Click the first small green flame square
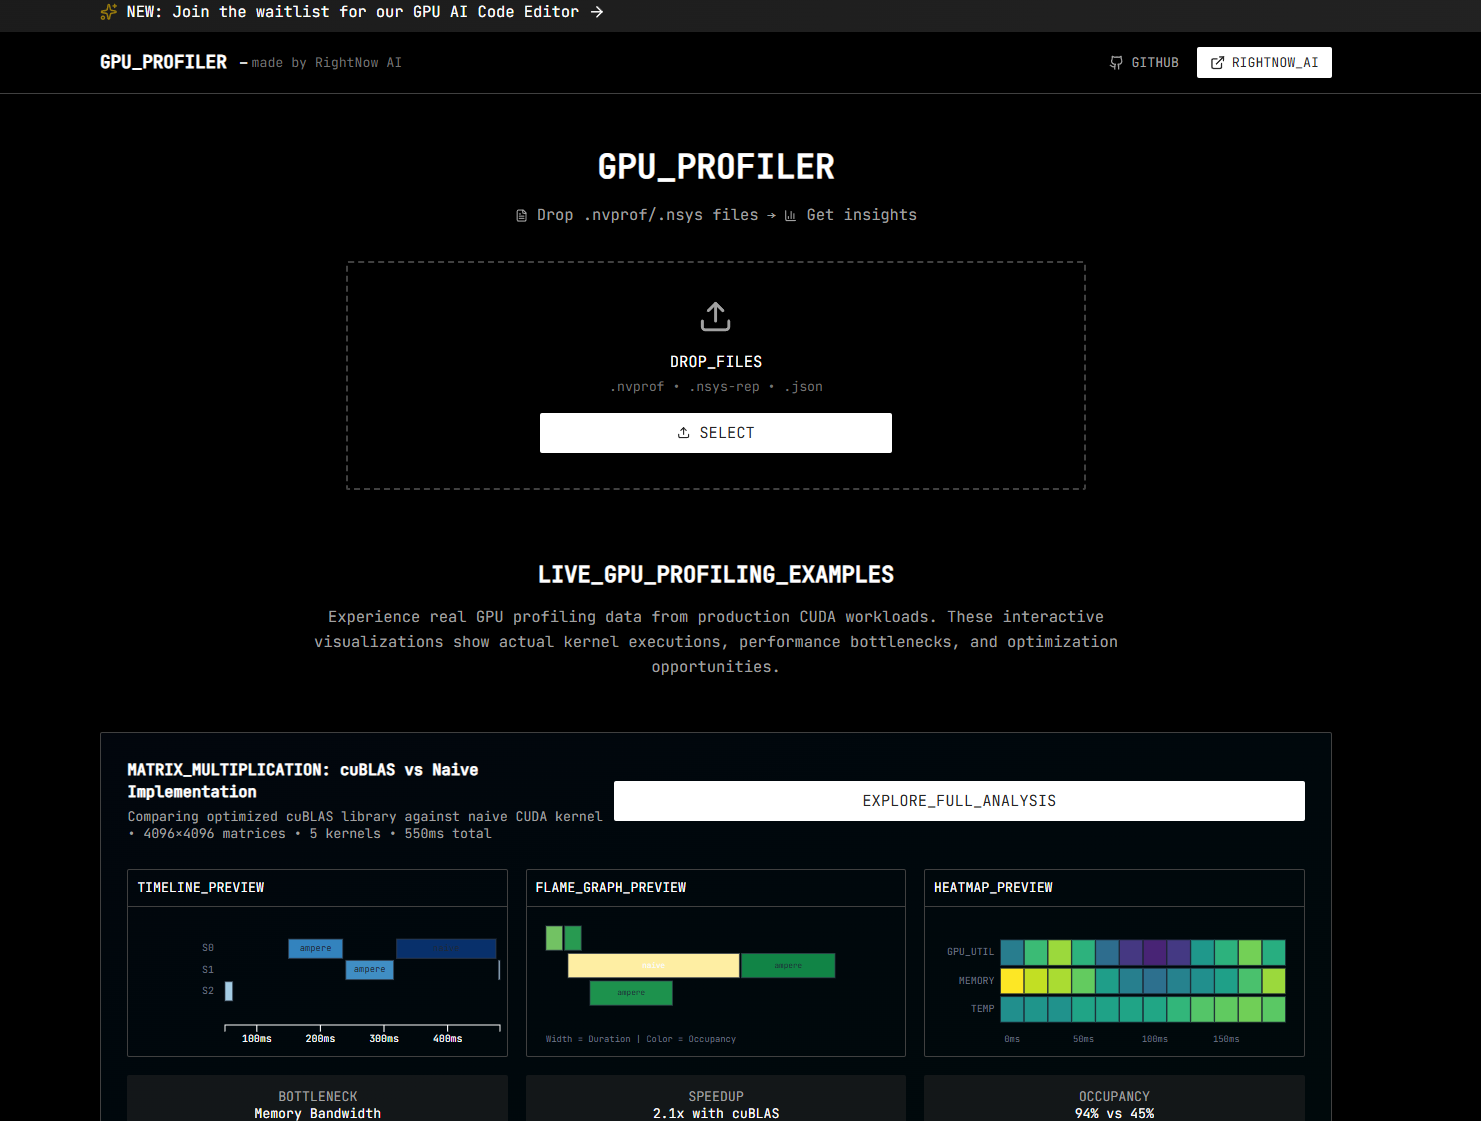 click(x=554, y=938)
